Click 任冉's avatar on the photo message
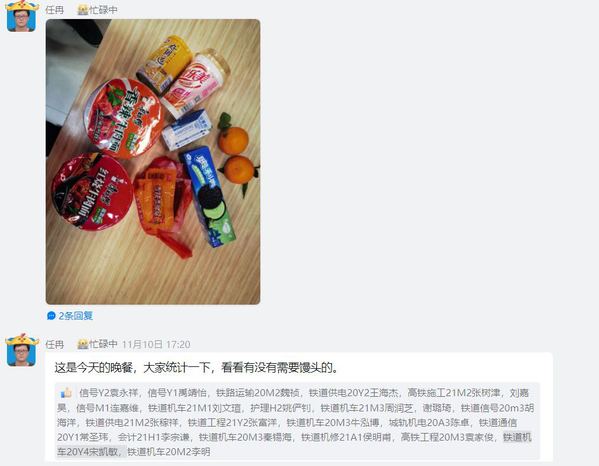 pyautogui.click(x=22, y=16)
